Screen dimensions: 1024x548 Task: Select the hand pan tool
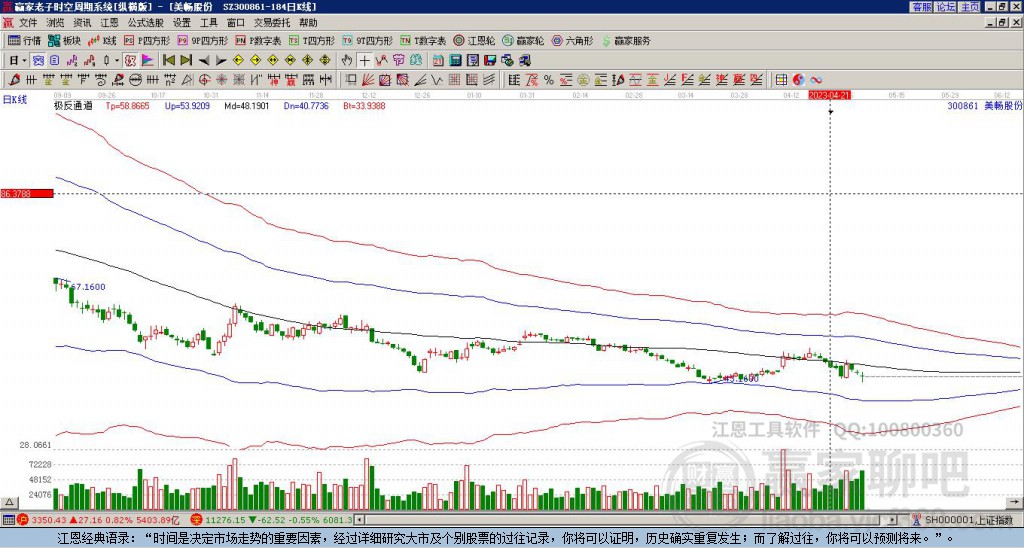tap(347, 60)
